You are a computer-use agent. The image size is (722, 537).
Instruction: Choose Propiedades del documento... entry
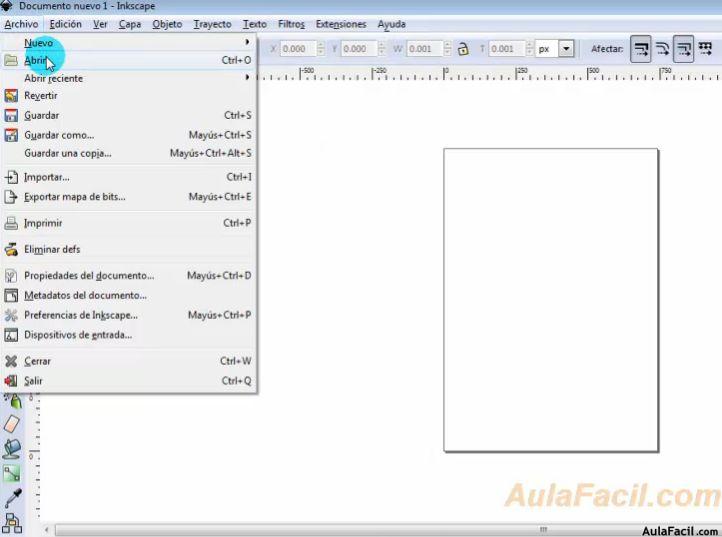coord(128,275)
